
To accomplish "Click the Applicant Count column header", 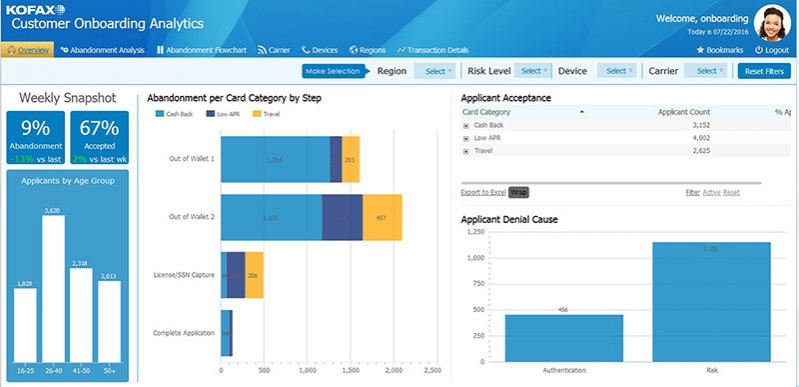I will [683, 112].
